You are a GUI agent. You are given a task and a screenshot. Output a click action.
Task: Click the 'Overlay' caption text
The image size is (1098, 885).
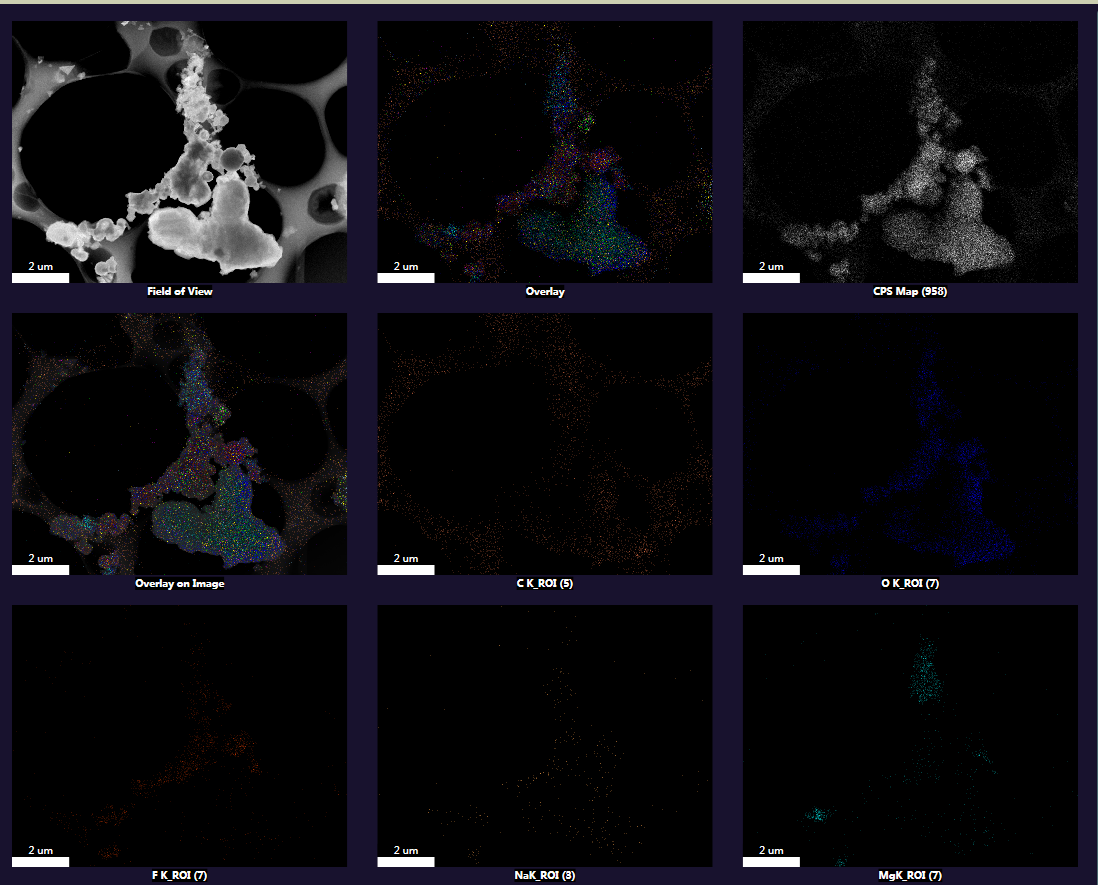click(x=545, y=291)
